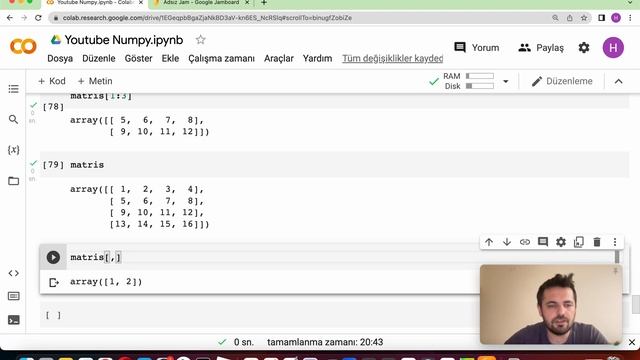Open the Göster menu
Screen dimensions: 640x360
pyautogui.click(x=138, y=58)
